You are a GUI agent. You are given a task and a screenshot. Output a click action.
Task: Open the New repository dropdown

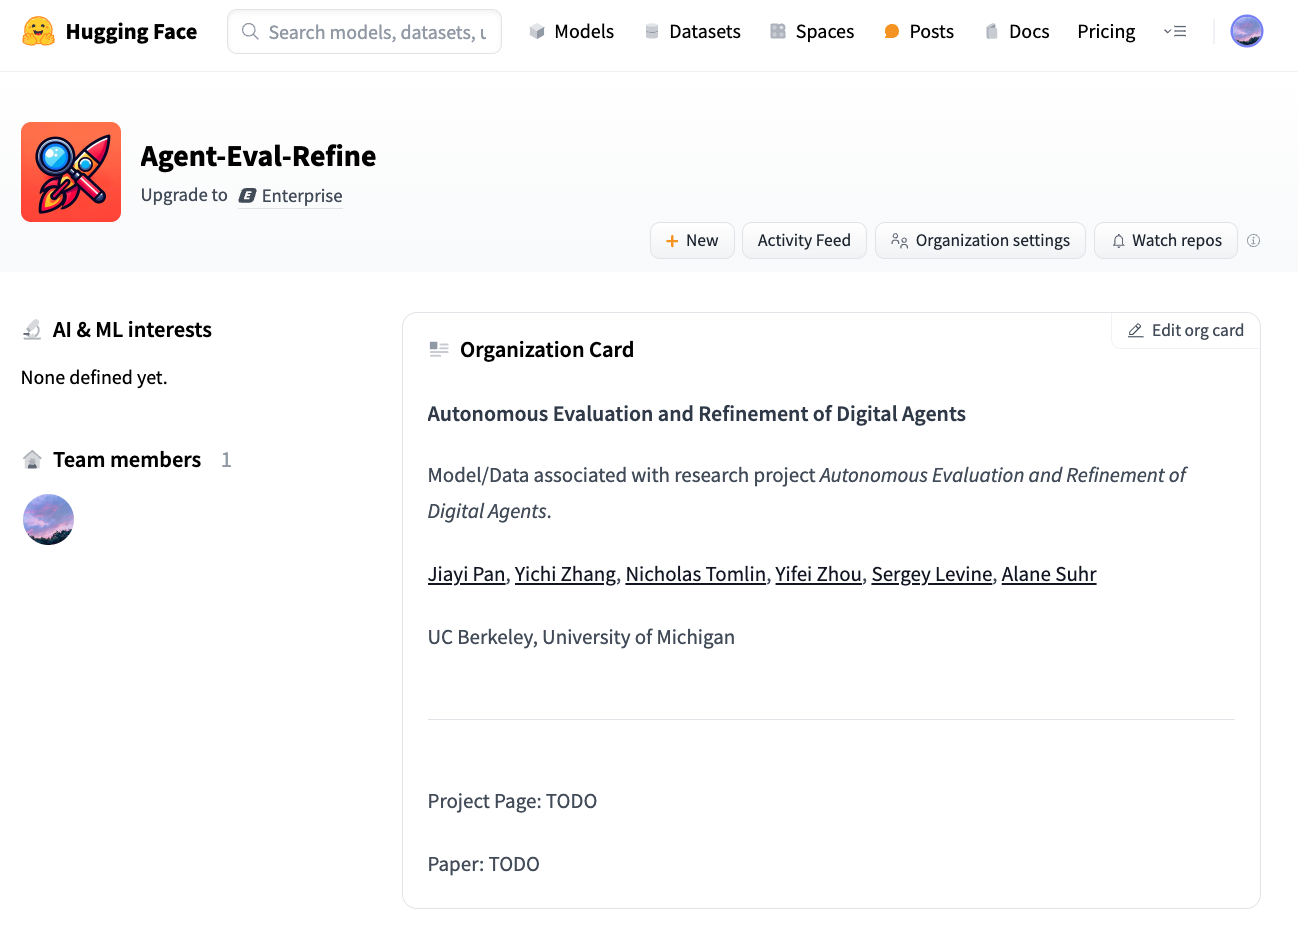point(692,241)
